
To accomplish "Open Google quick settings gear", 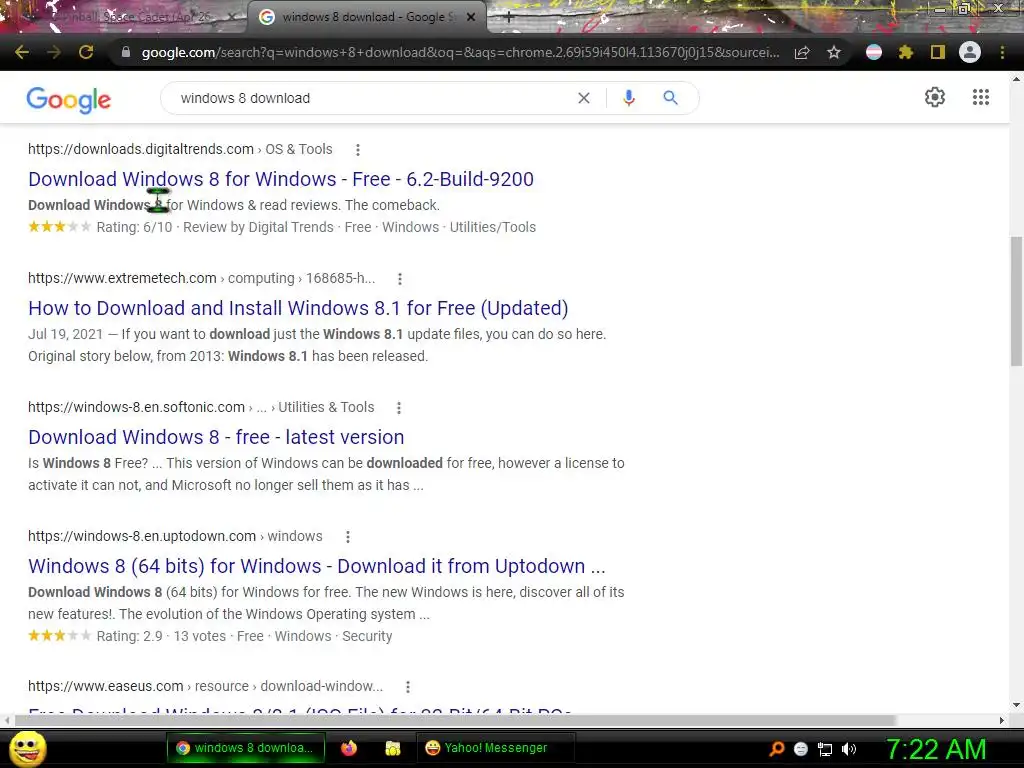I will [935, 97].
